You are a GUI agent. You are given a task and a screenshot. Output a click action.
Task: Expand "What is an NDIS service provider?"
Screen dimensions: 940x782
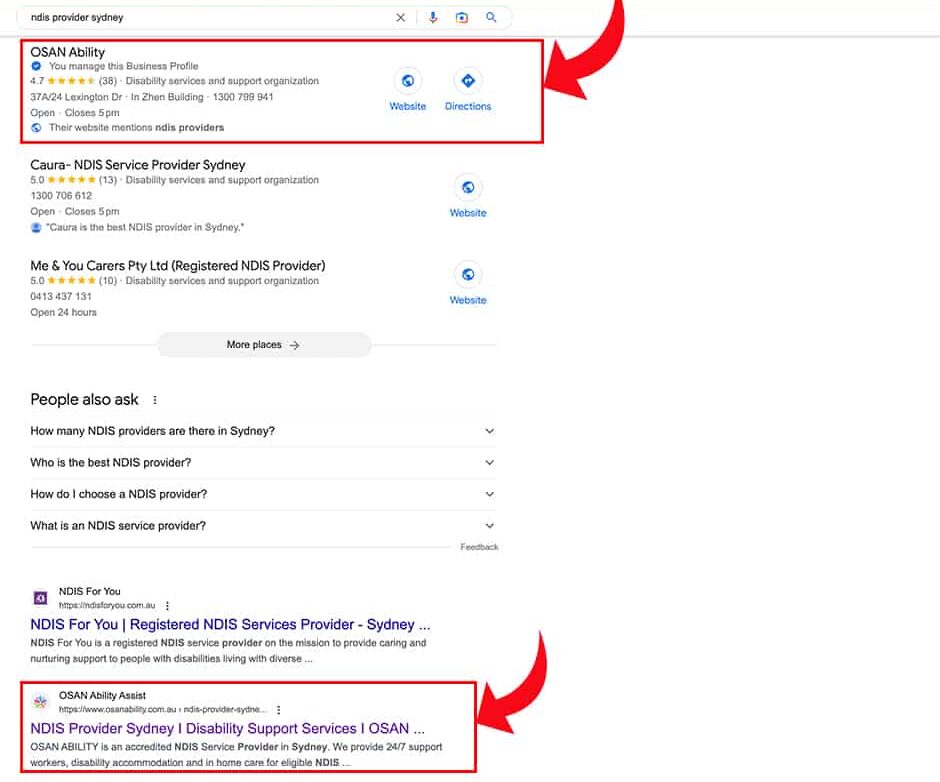tap(489, 526)
